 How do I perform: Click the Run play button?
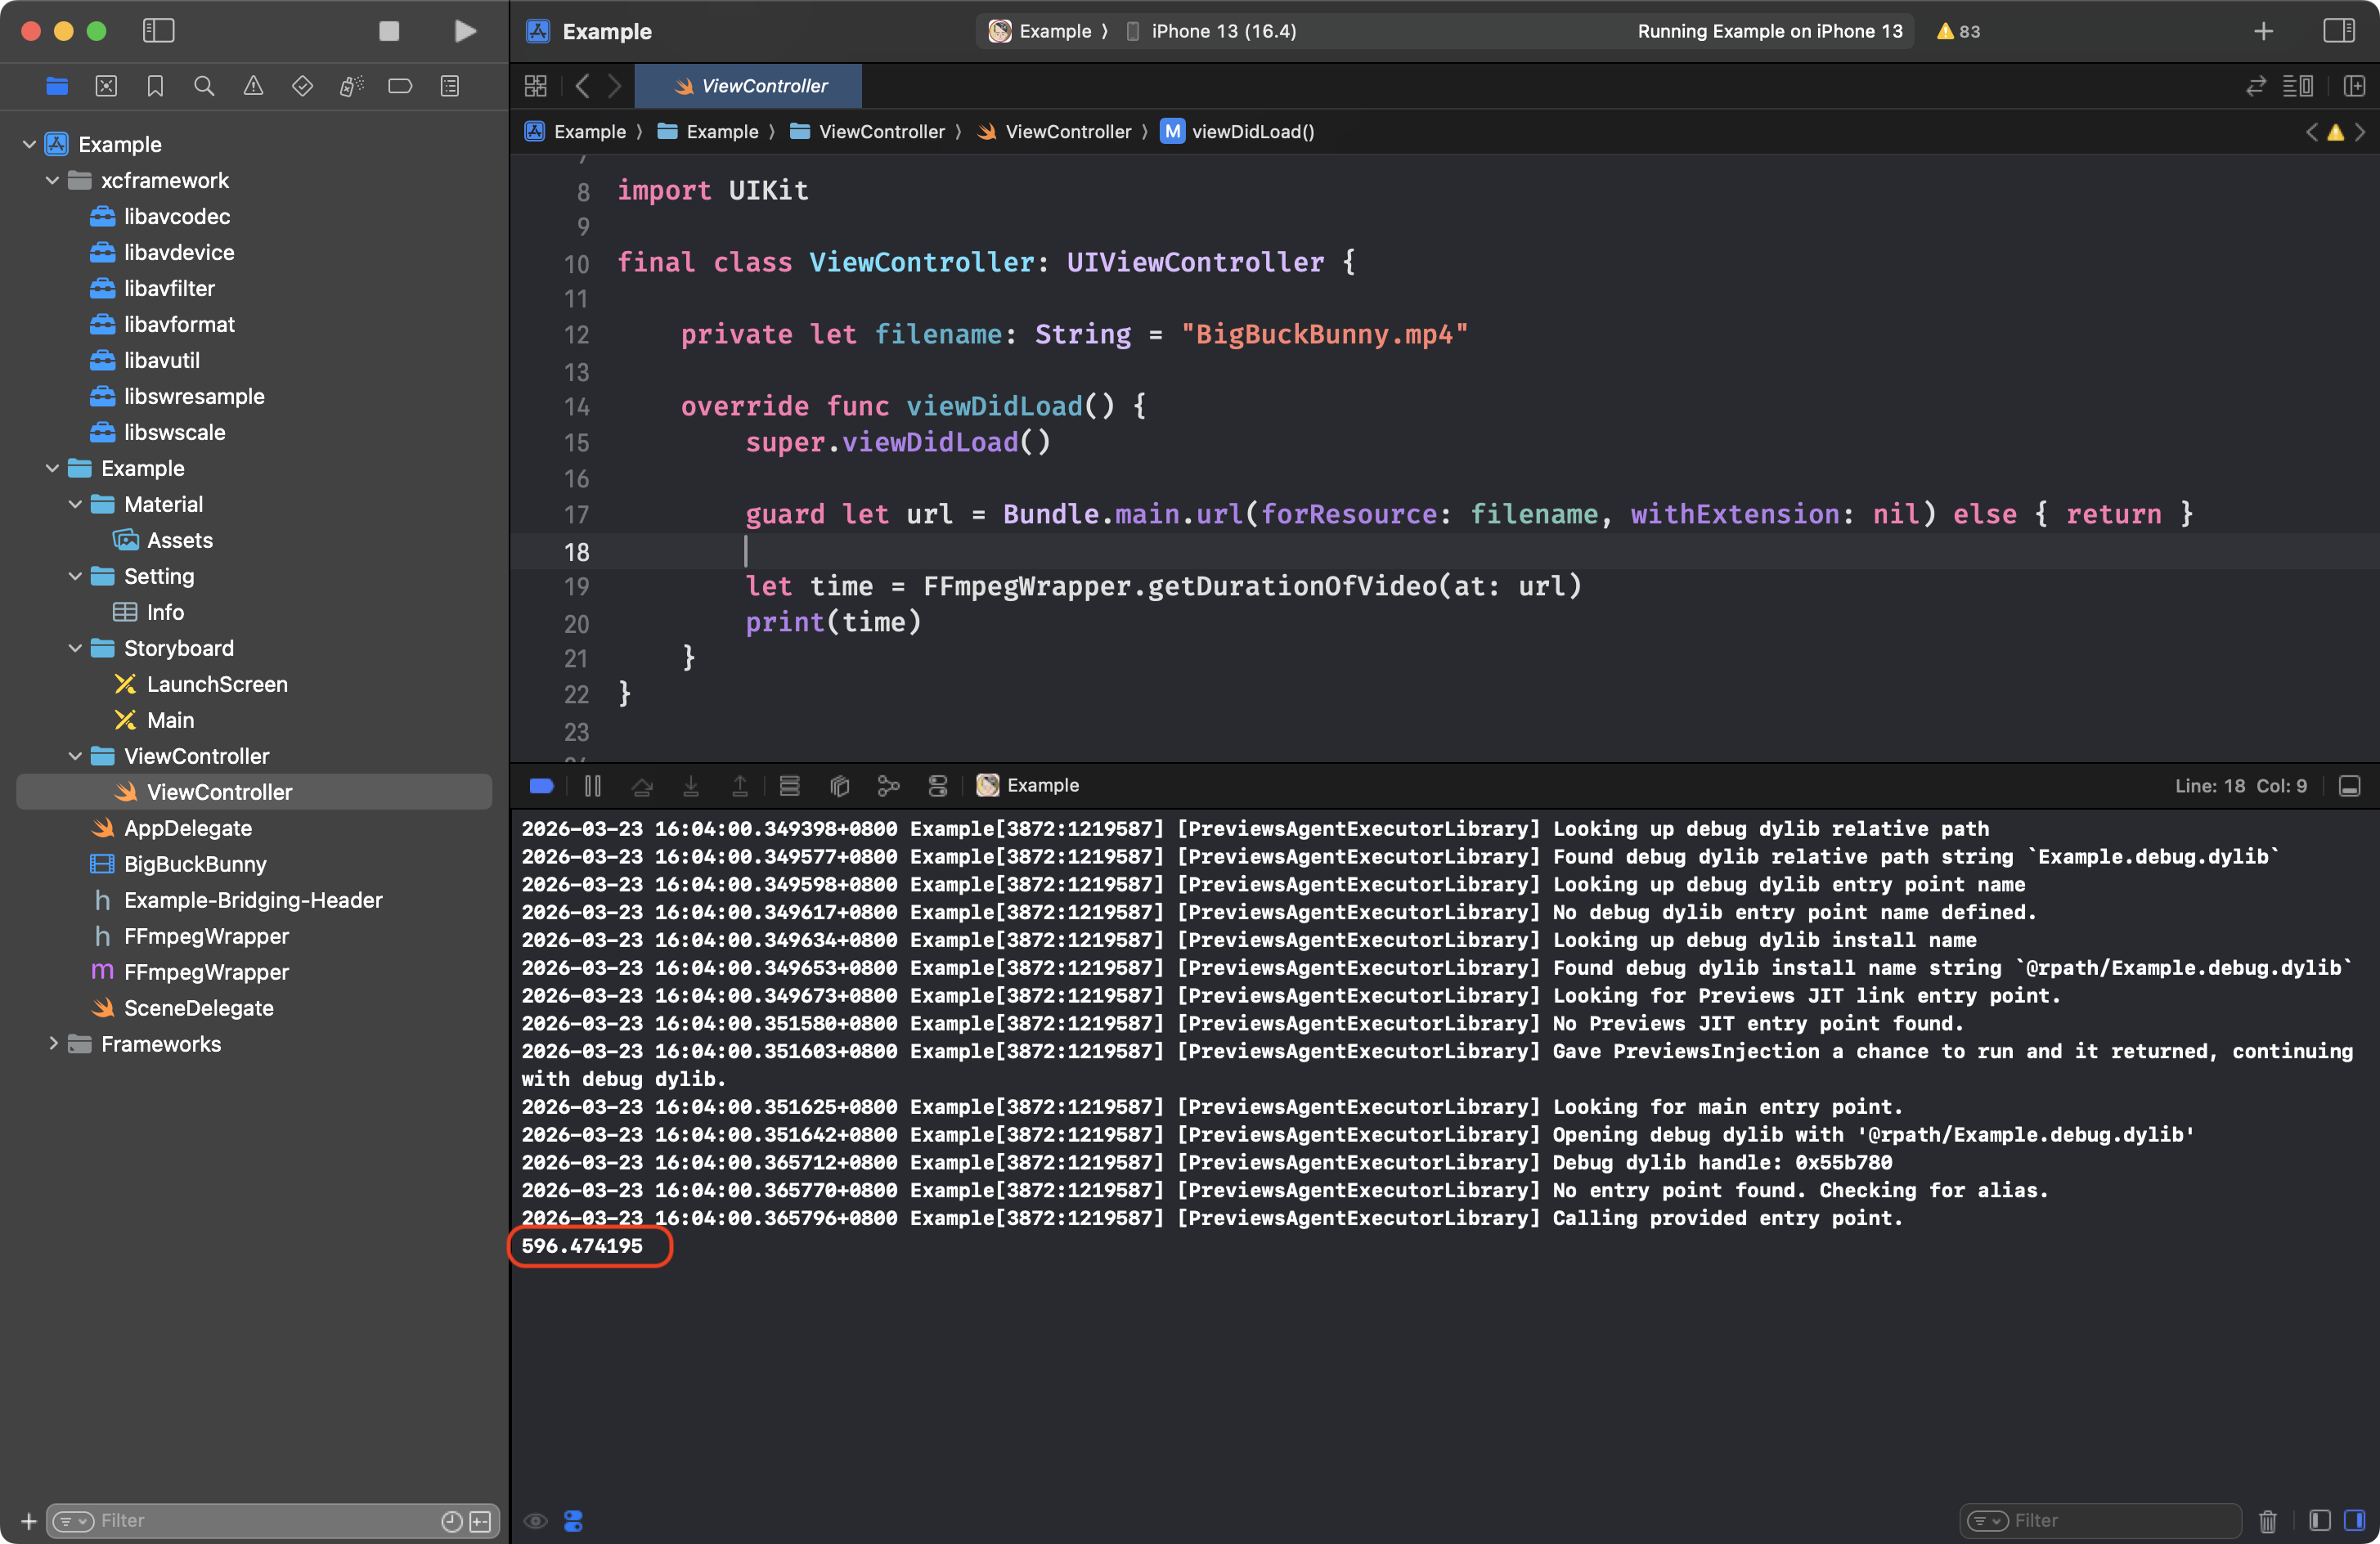tap(465, 31)
